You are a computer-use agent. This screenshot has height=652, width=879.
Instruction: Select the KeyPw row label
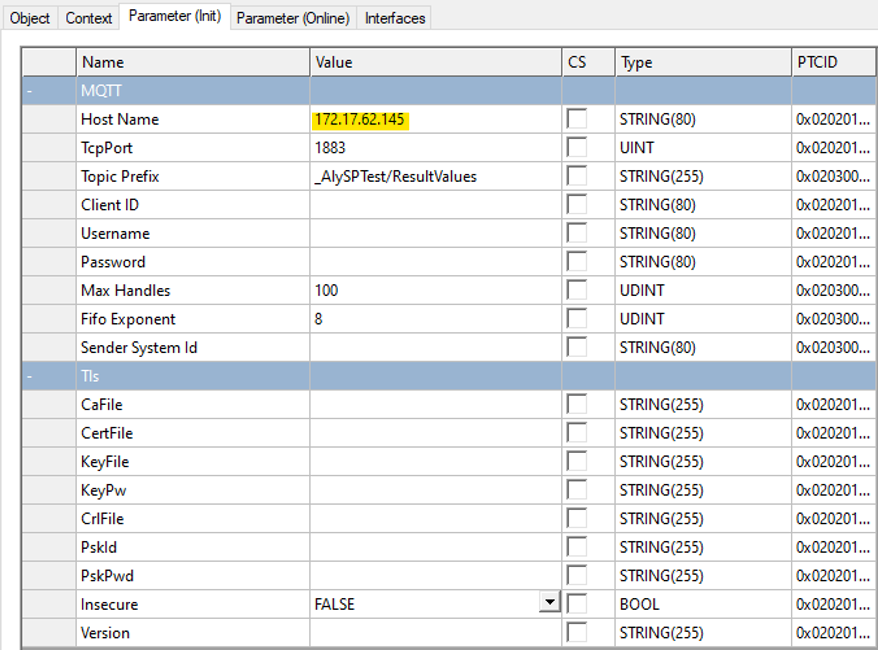[x=104, y=491]
